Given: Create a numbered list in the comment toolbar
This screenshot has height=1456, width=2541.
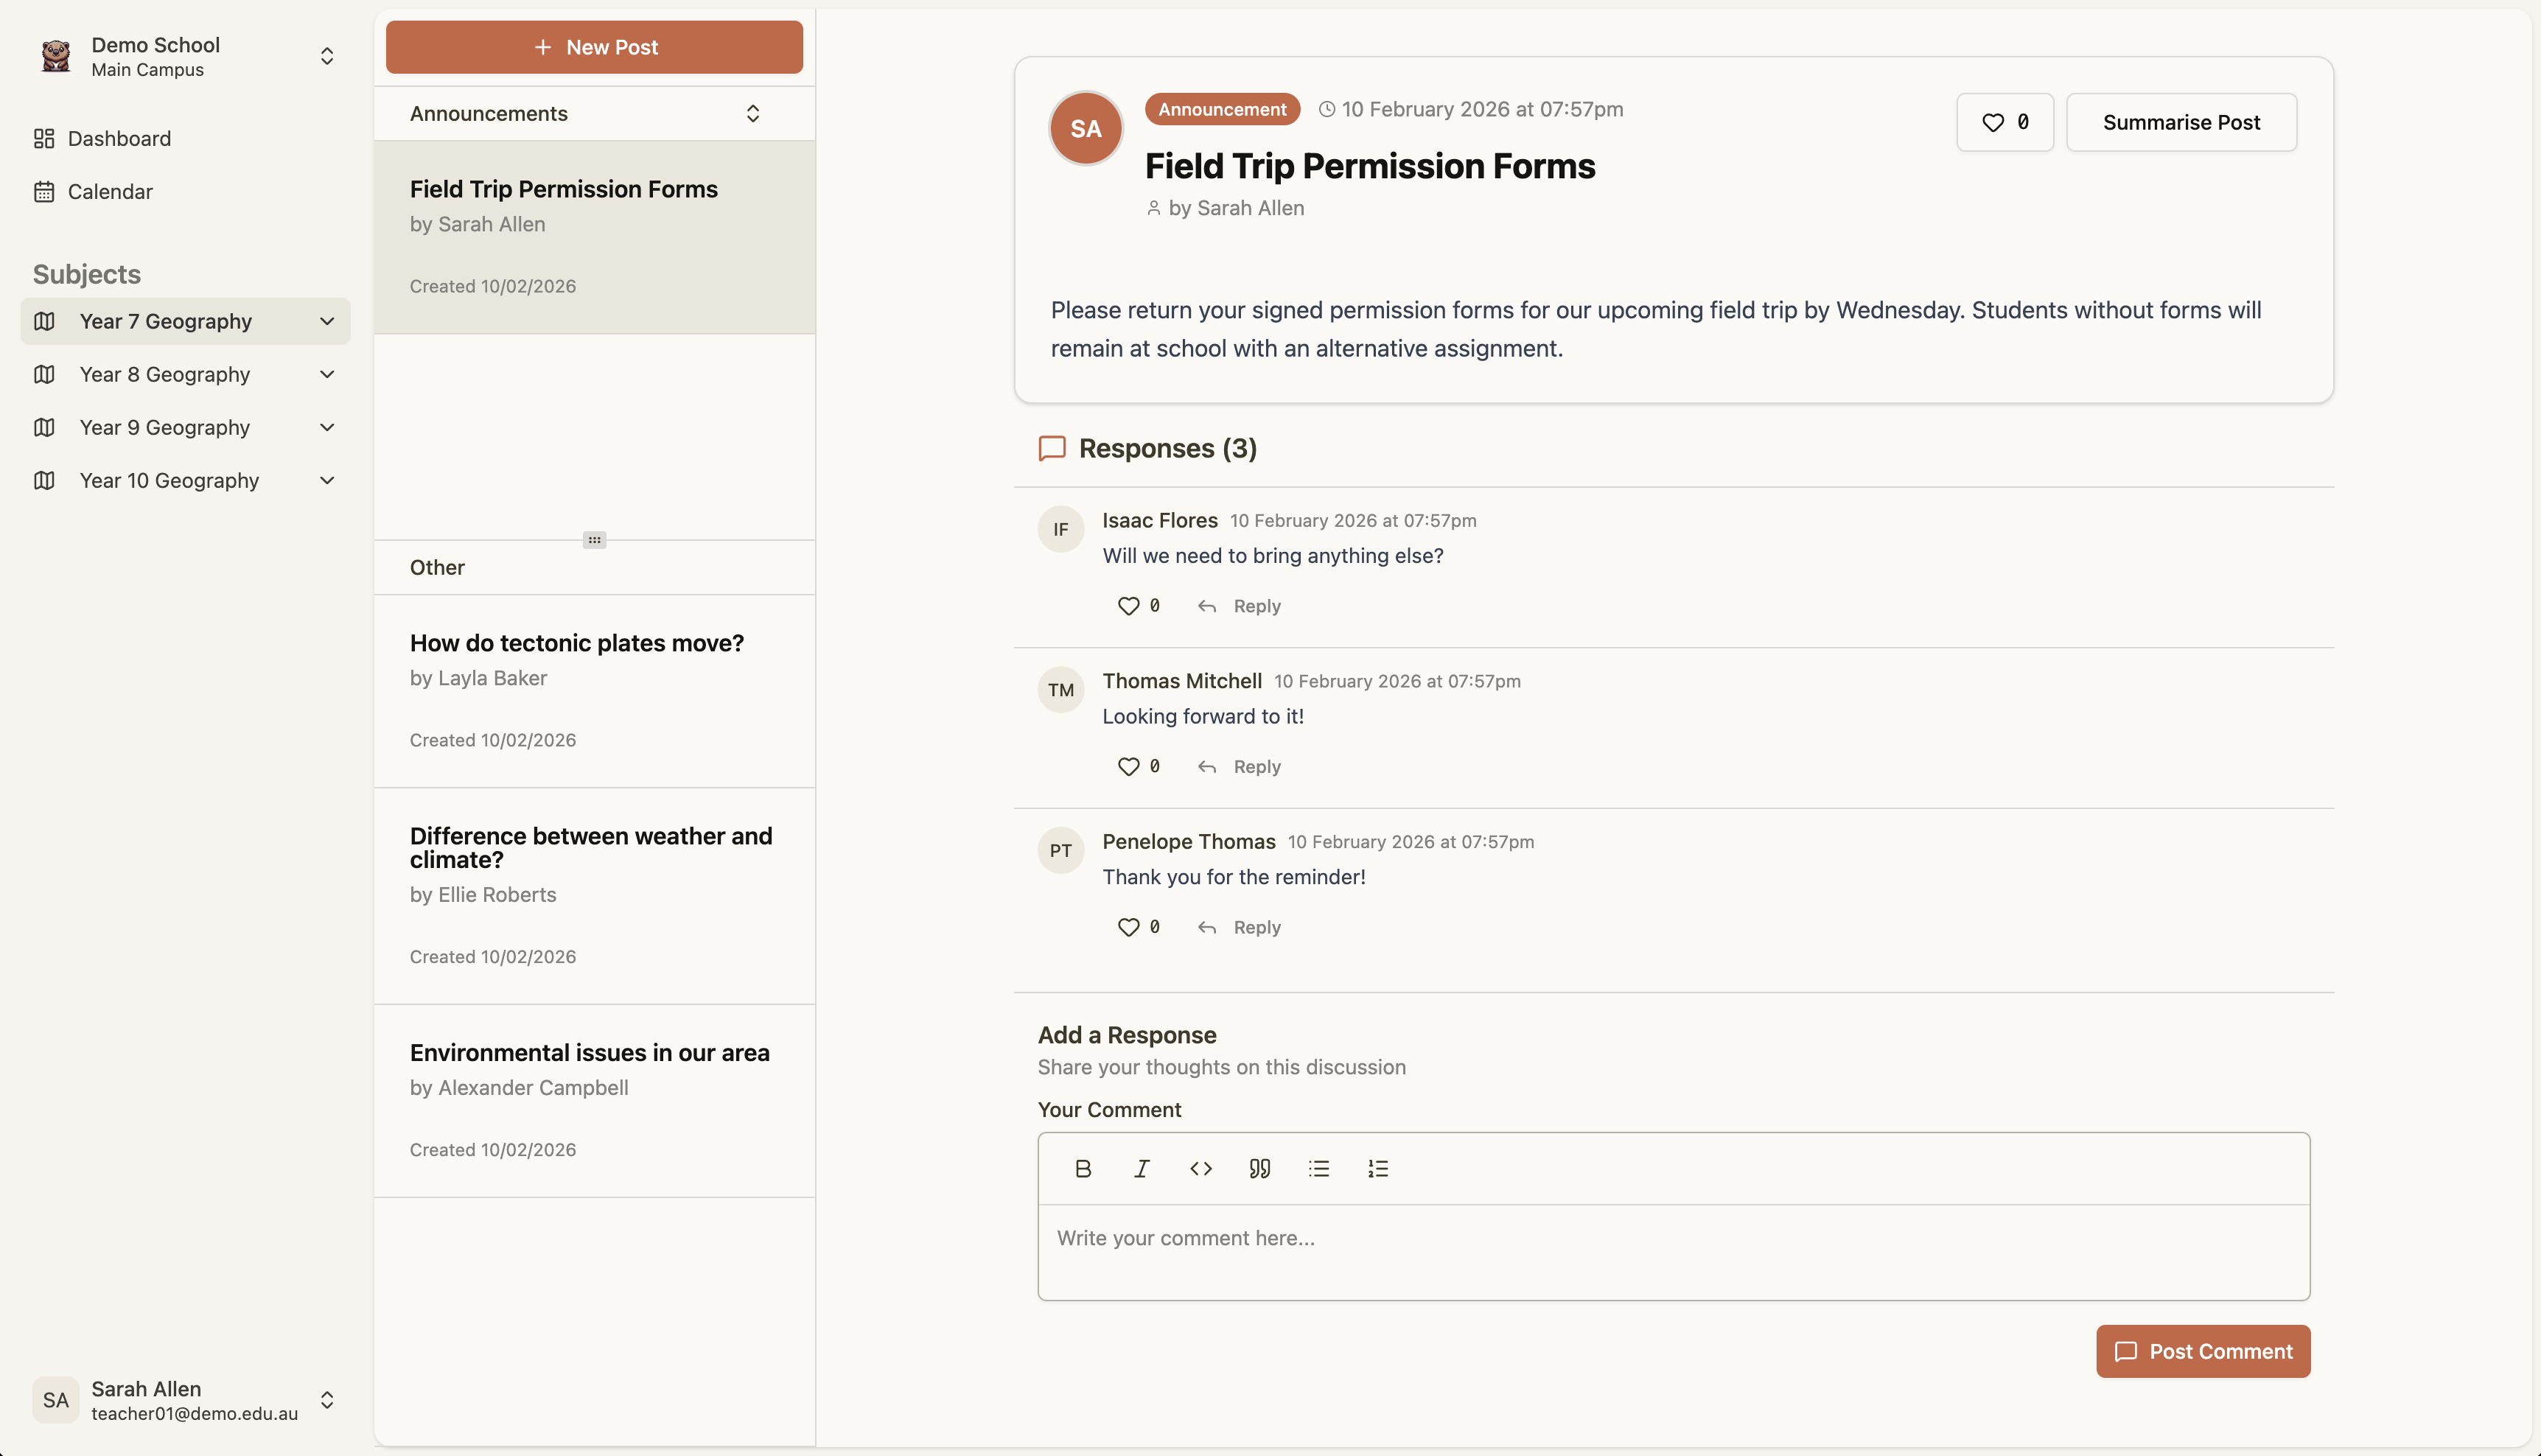Looking at the screenshot, I should (x=1377, y=1168).
